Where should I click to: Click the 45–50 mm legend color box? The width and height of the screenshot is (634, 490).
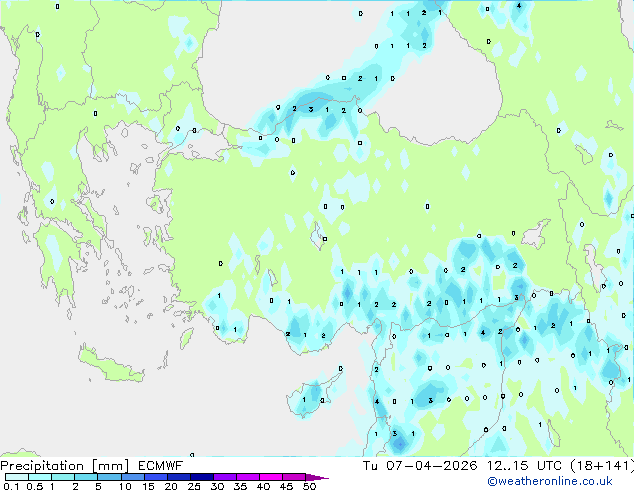(294, 477)
